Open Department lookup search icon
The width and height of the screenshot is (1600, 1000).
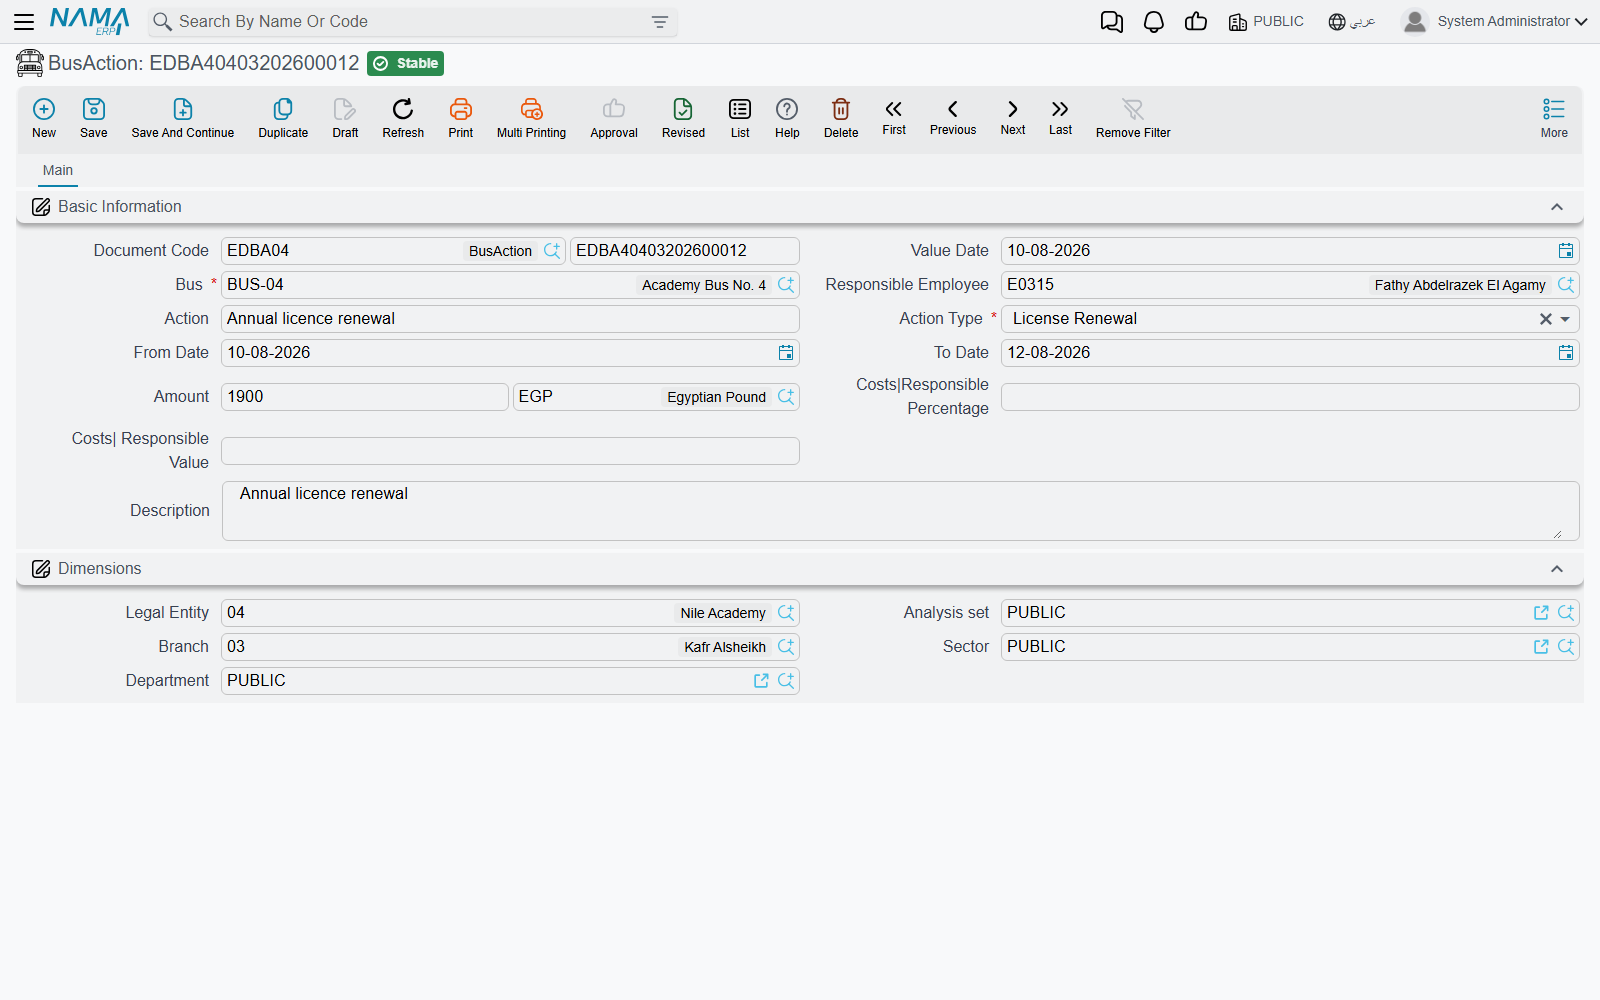pos(786,681)
